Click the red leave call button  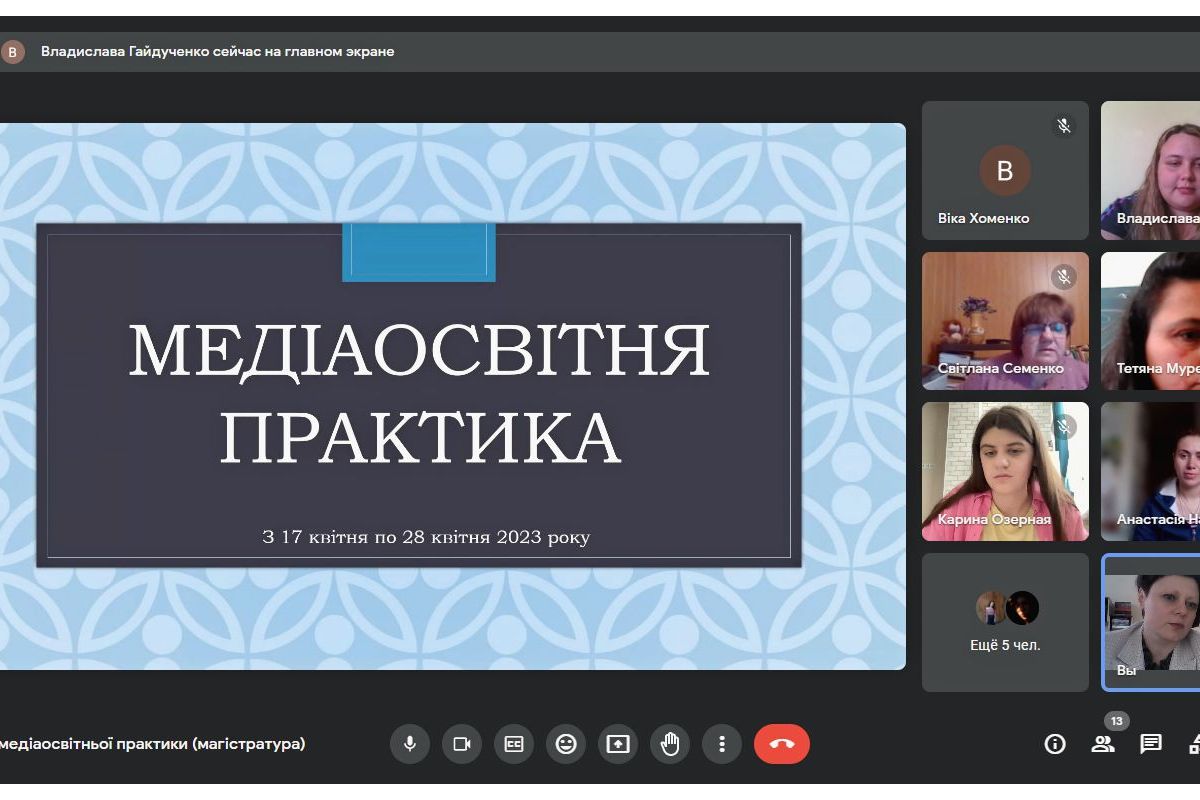(x=781, y=744)
